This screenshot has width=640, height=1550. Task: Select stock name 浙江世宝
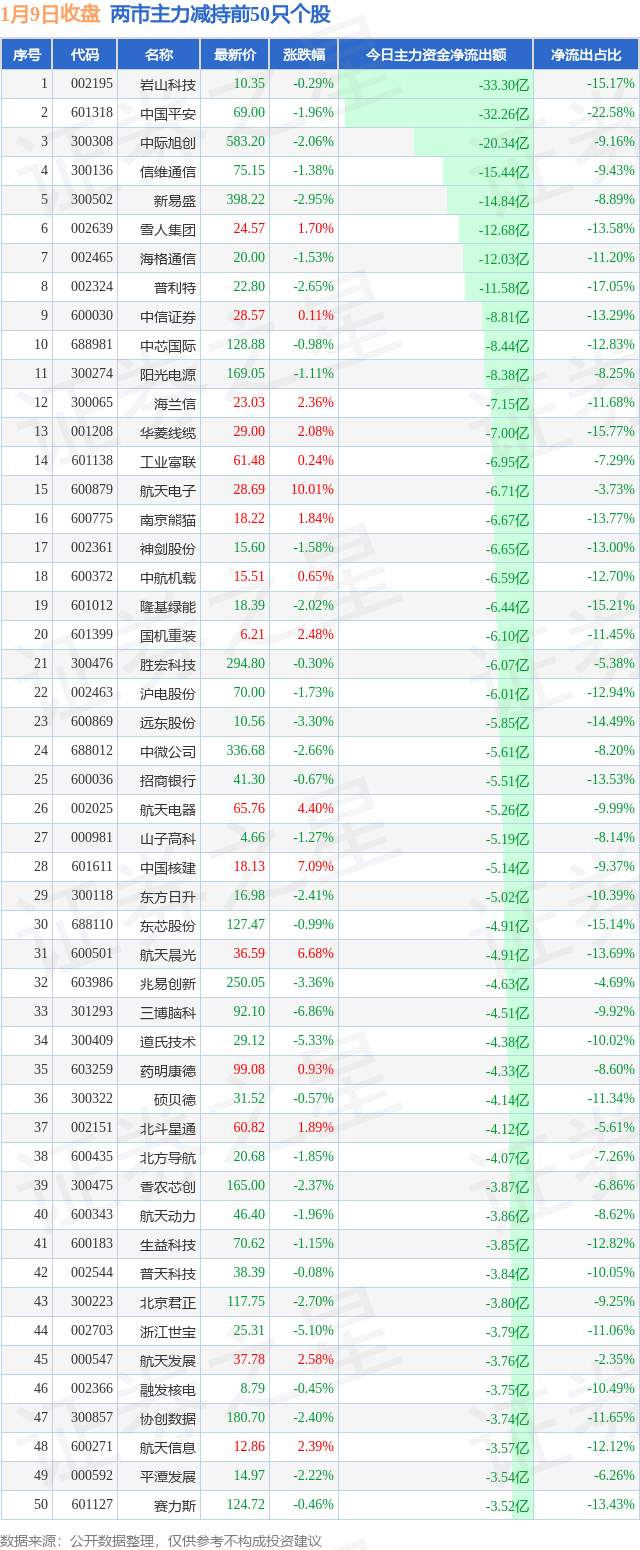(169, 1331)
